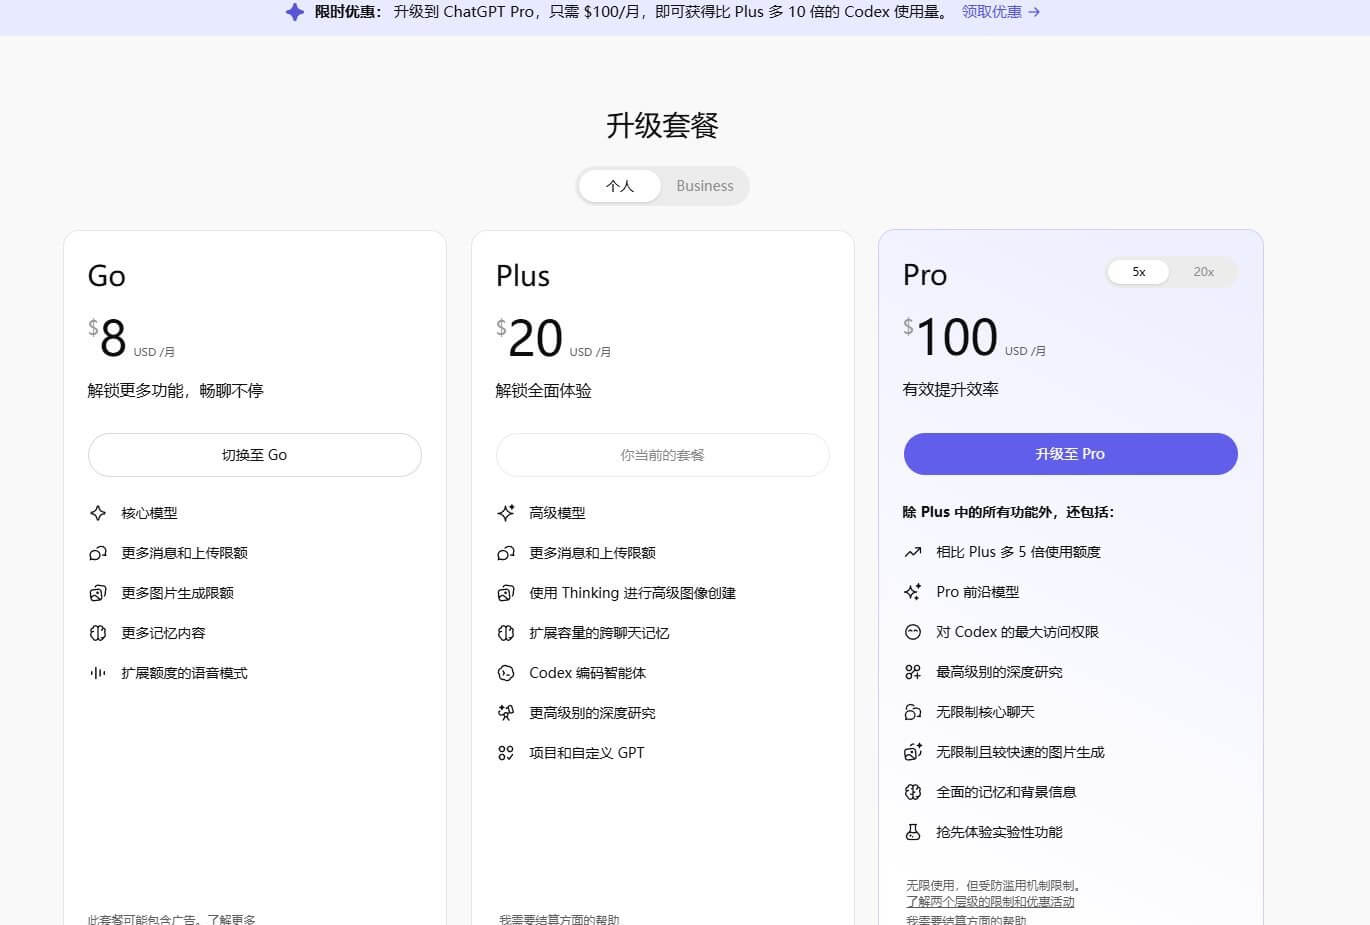Click the 无限制且较快速的图片生成 icon
The width and height of the screenshot is (1370, 925).
(x=913, y=752)
